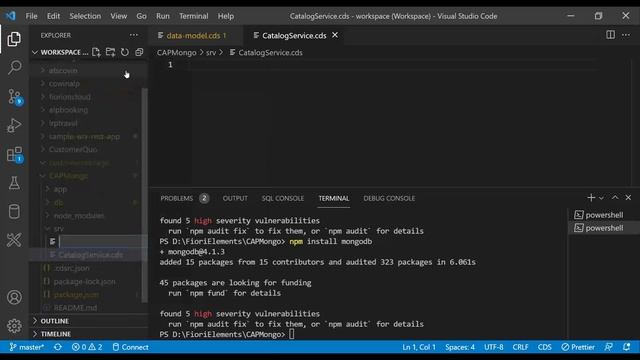Select the first powershell terminal

tap(599, 215)
